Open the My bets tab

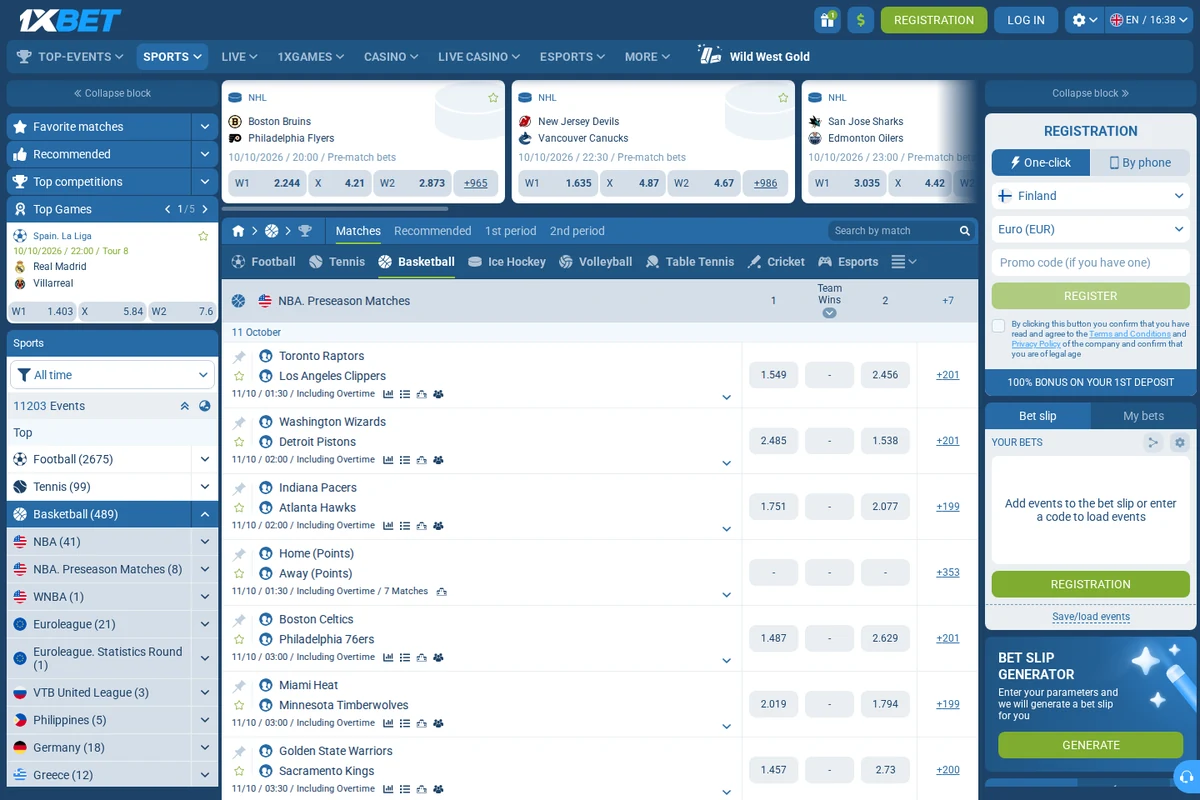click(1143, 416)
